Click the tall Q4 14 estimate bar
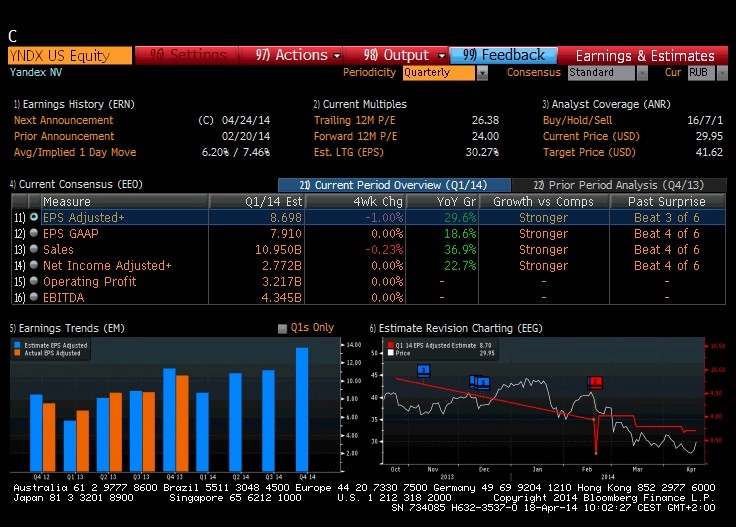 pos(302,409)
